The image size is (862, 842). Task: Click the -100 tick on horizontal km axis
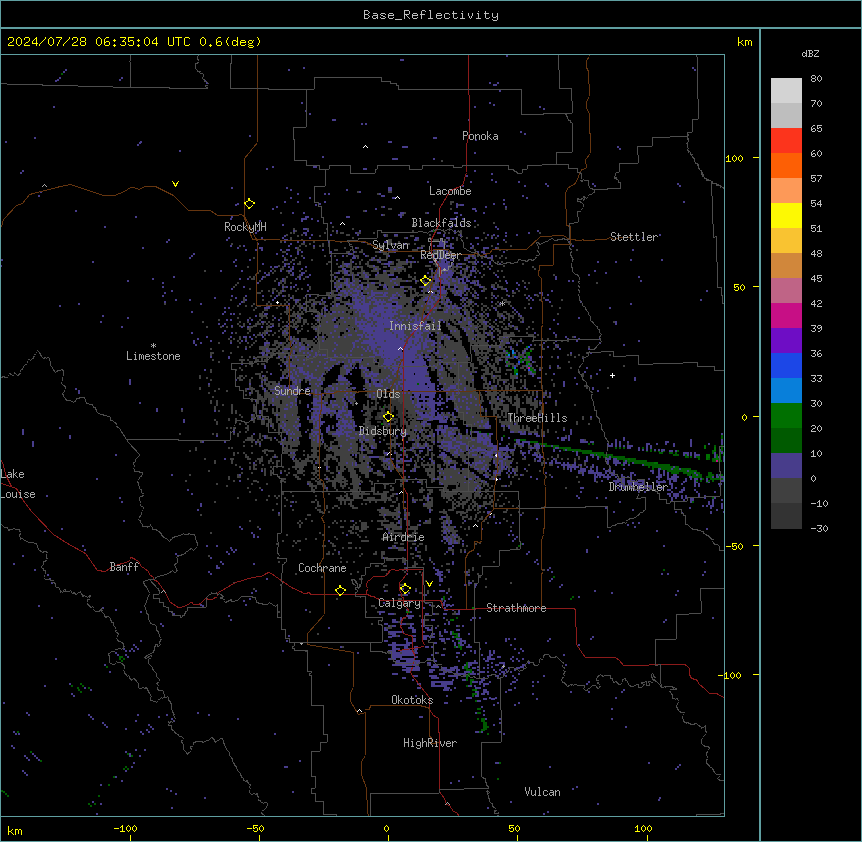(x=125, y=829)
